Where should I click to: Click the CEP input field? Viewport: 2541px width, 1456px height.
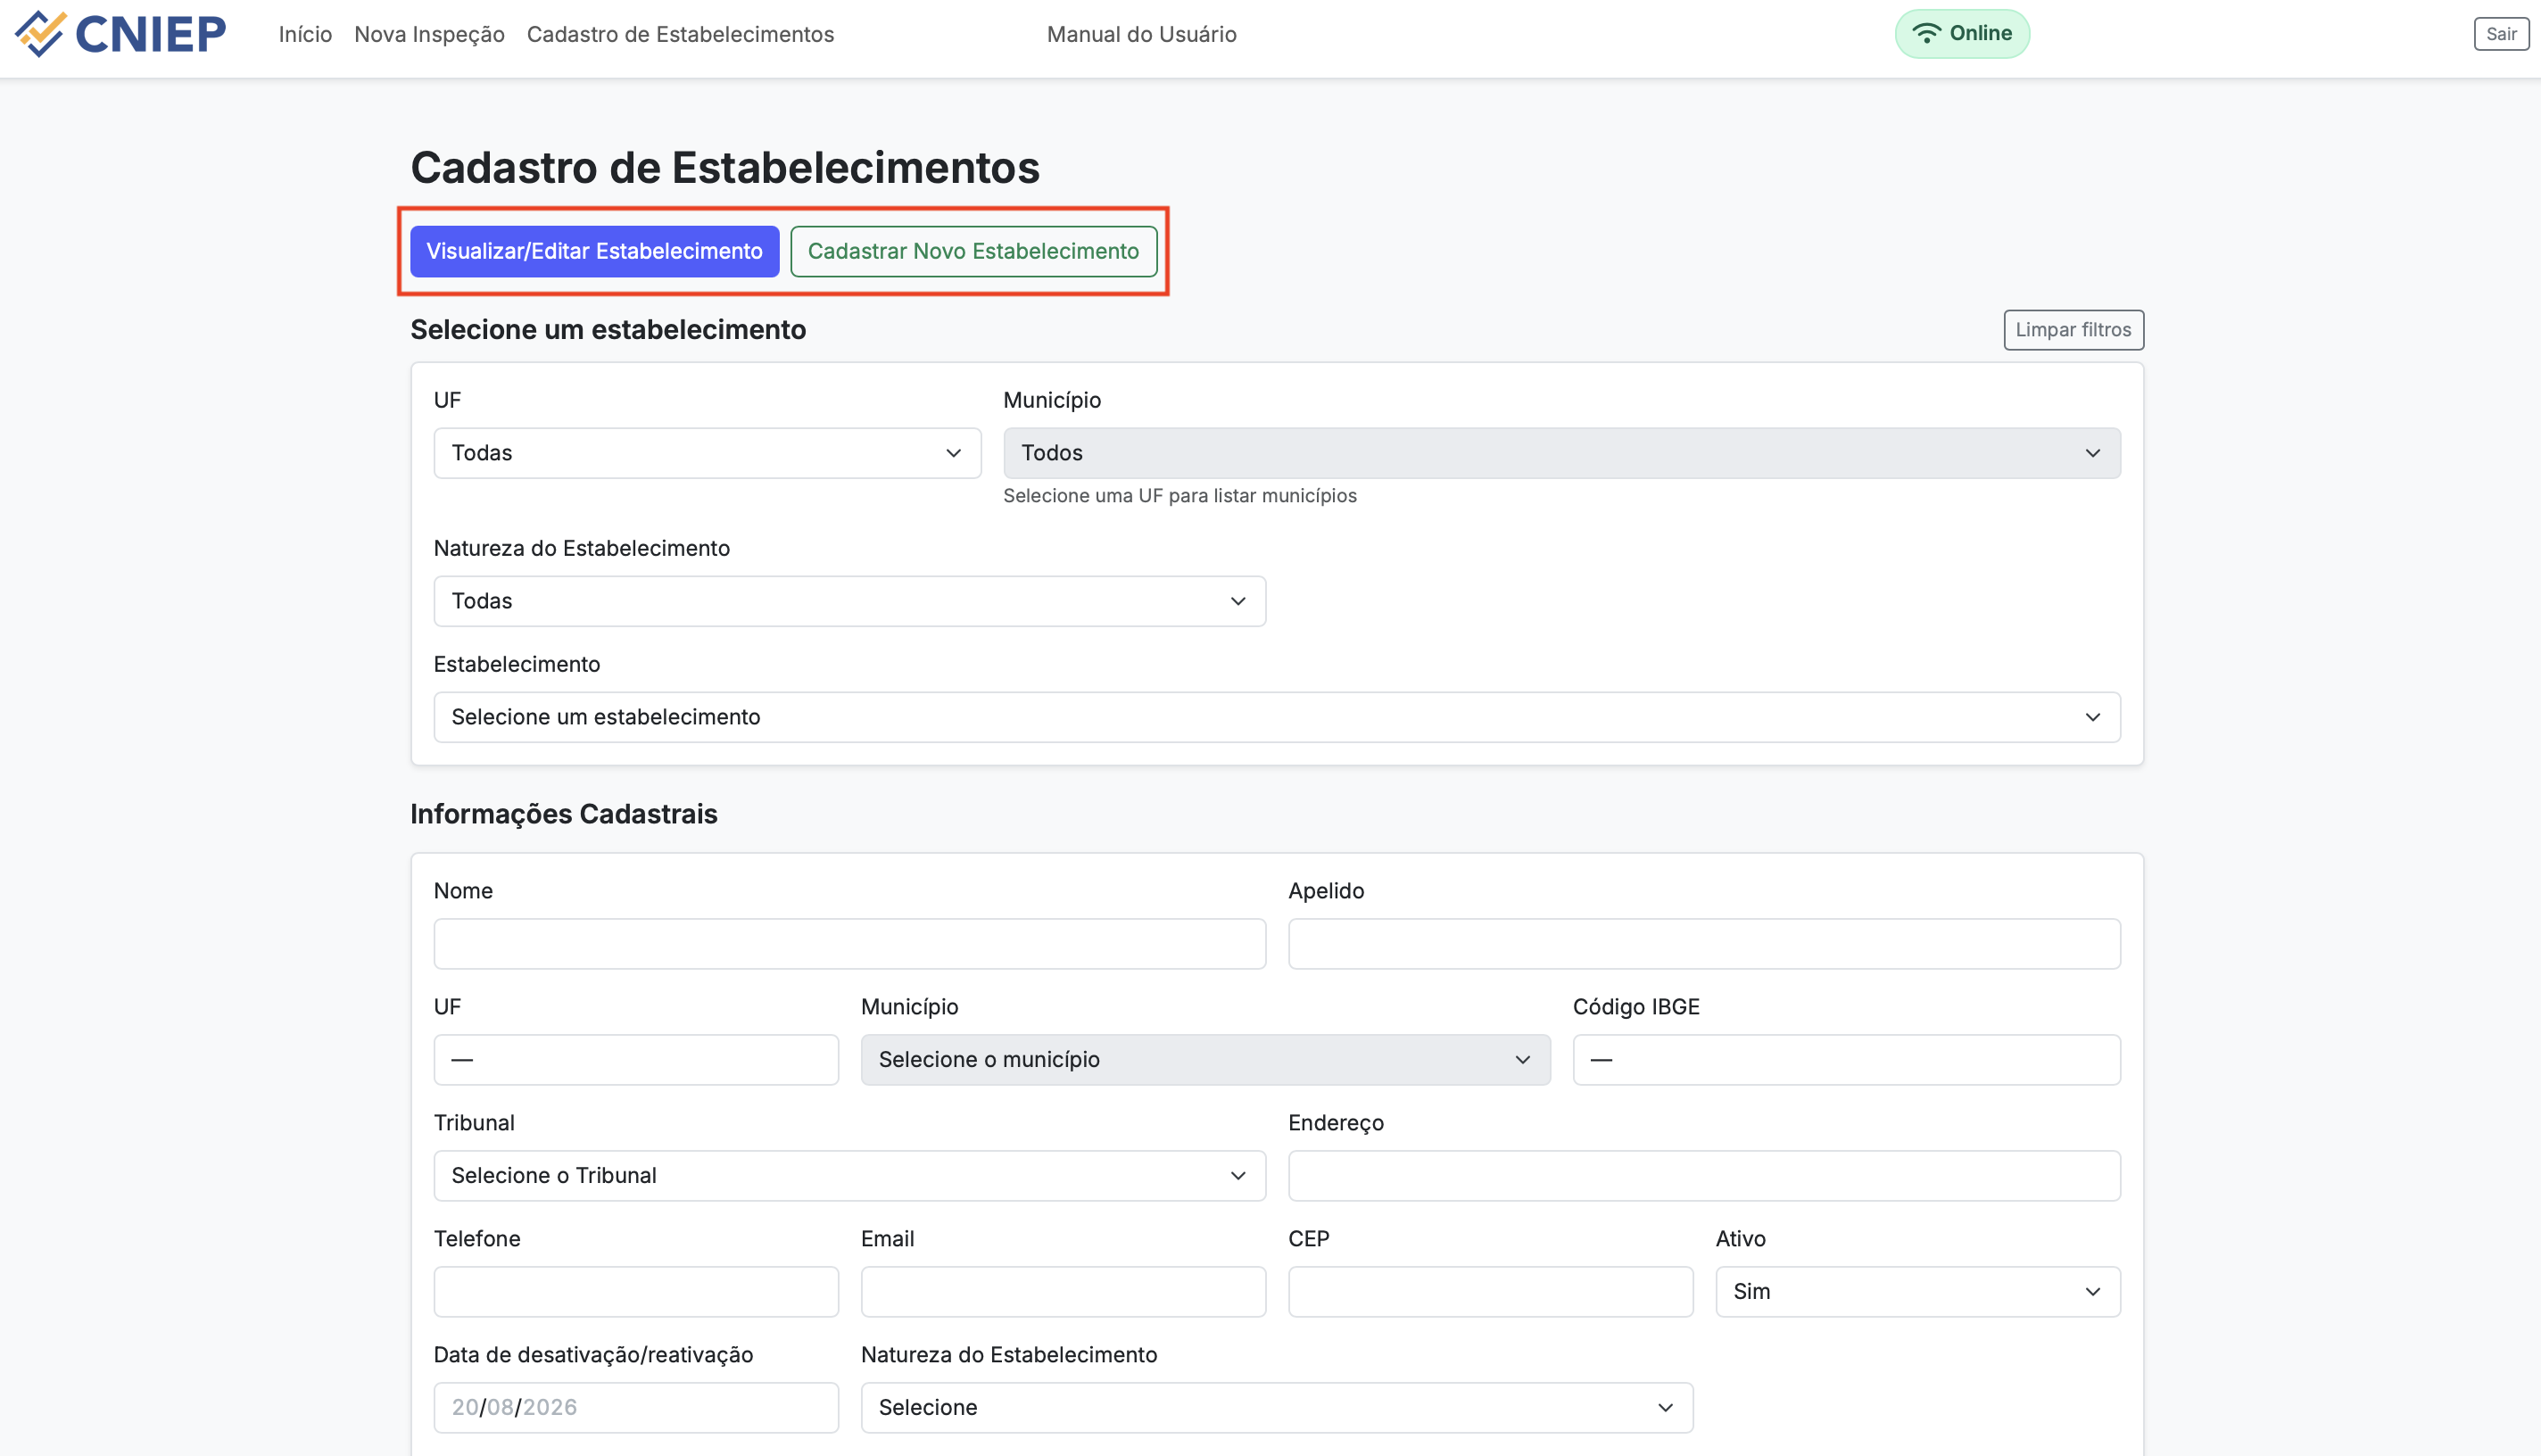[x=1490, y=1292]
